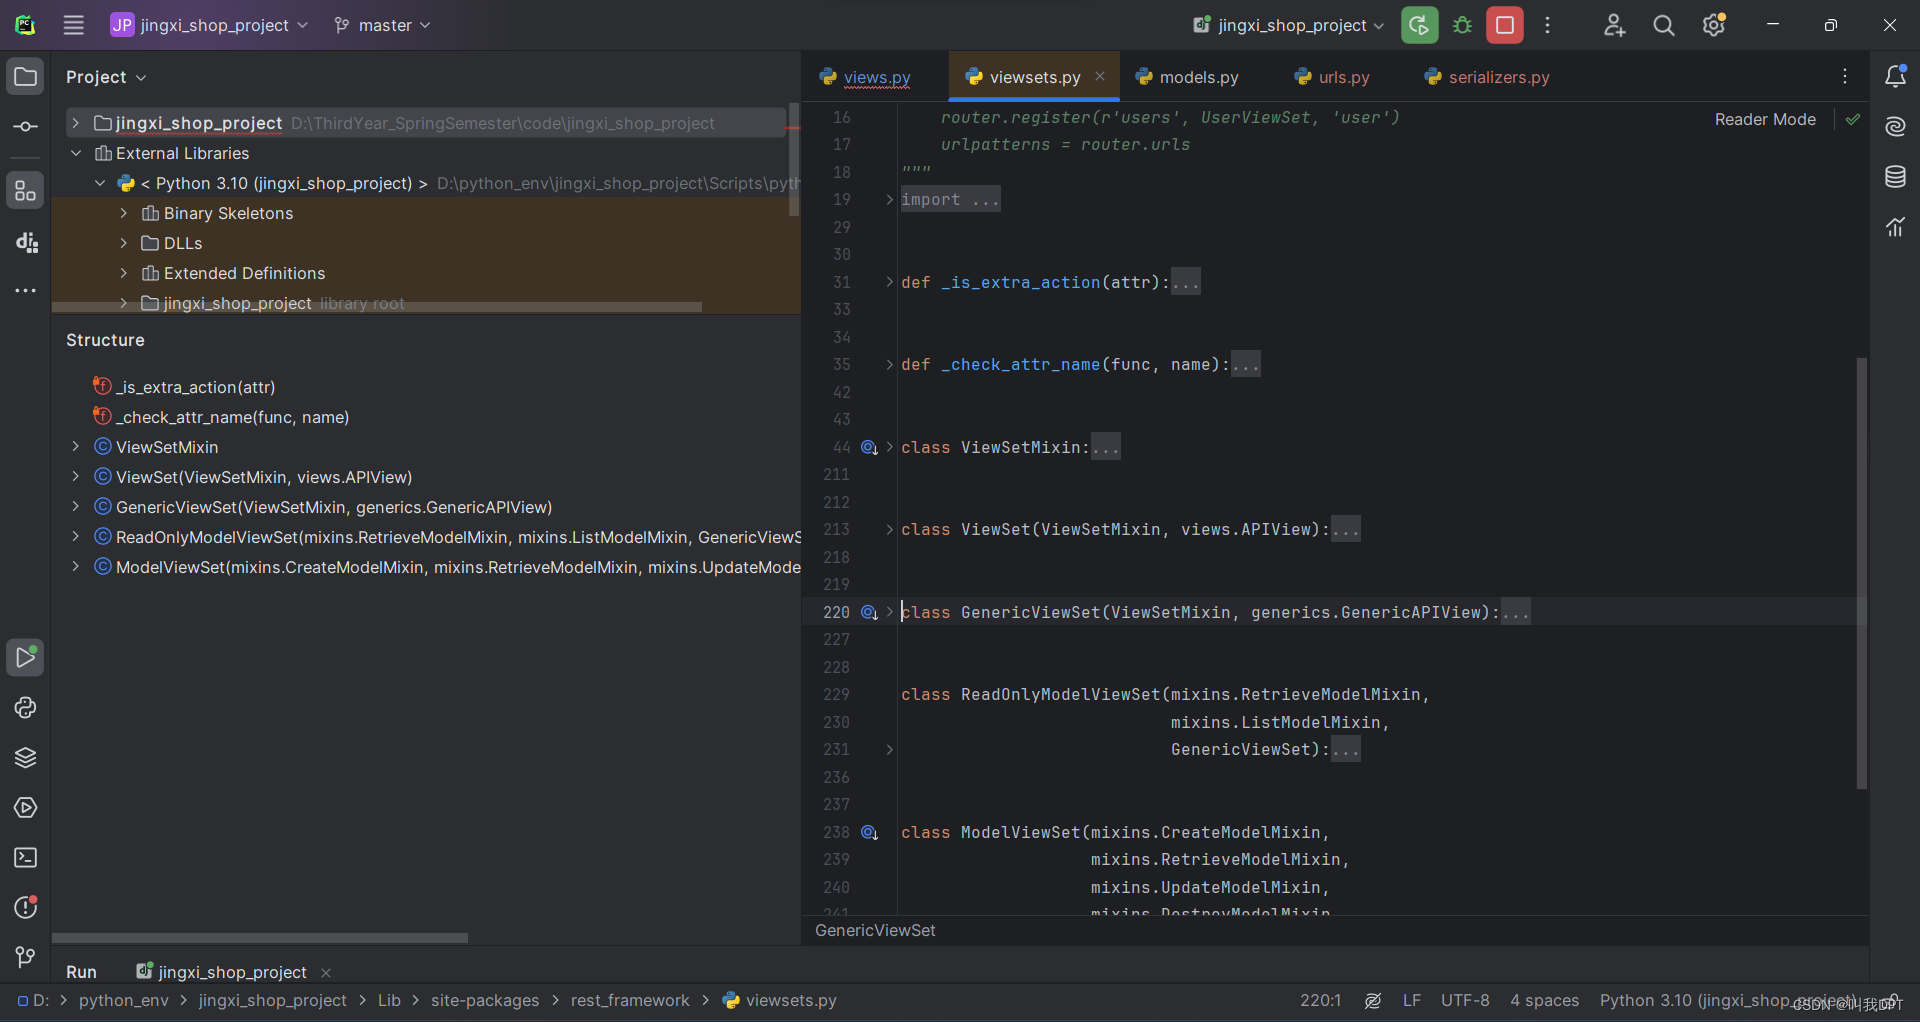Open editor tabs options menu
Viewport: 1920px width, 1022px height.
[1845, 77]
